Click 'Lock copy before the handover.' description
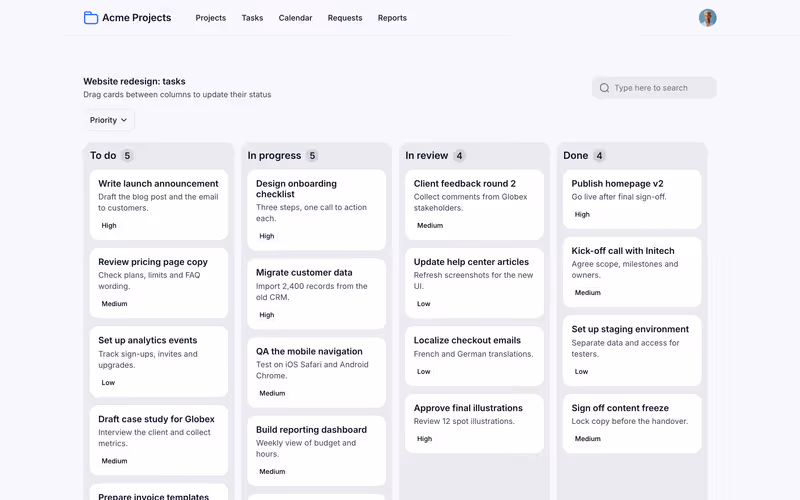Image resolution: width=800 pixels, height=500 pixels. pyautogui.click(x=630, y=421)
